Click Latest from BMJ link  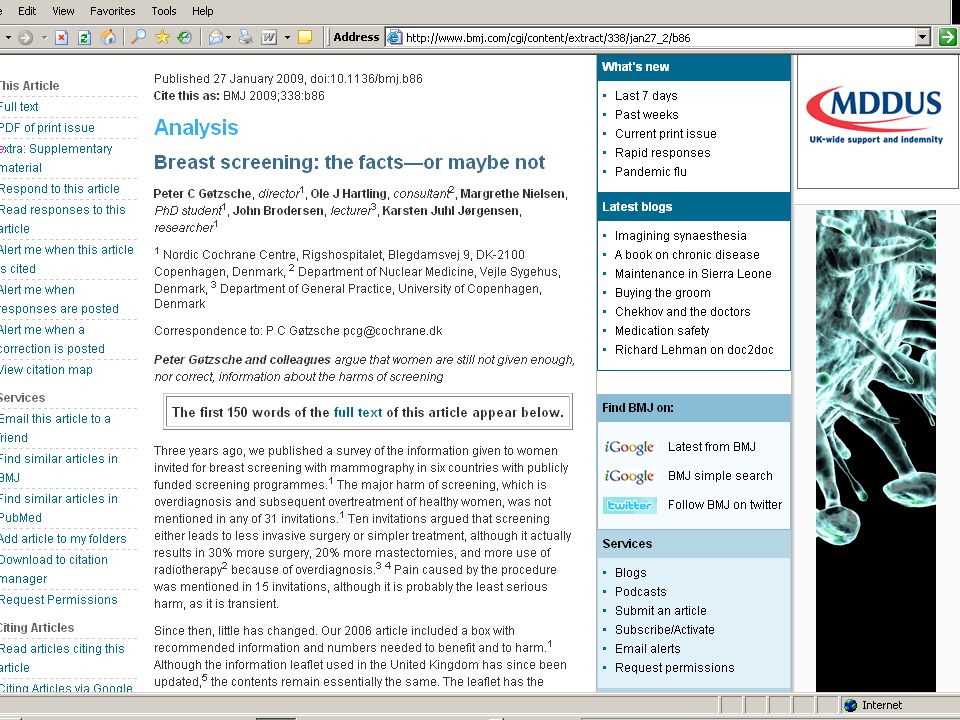711,447
